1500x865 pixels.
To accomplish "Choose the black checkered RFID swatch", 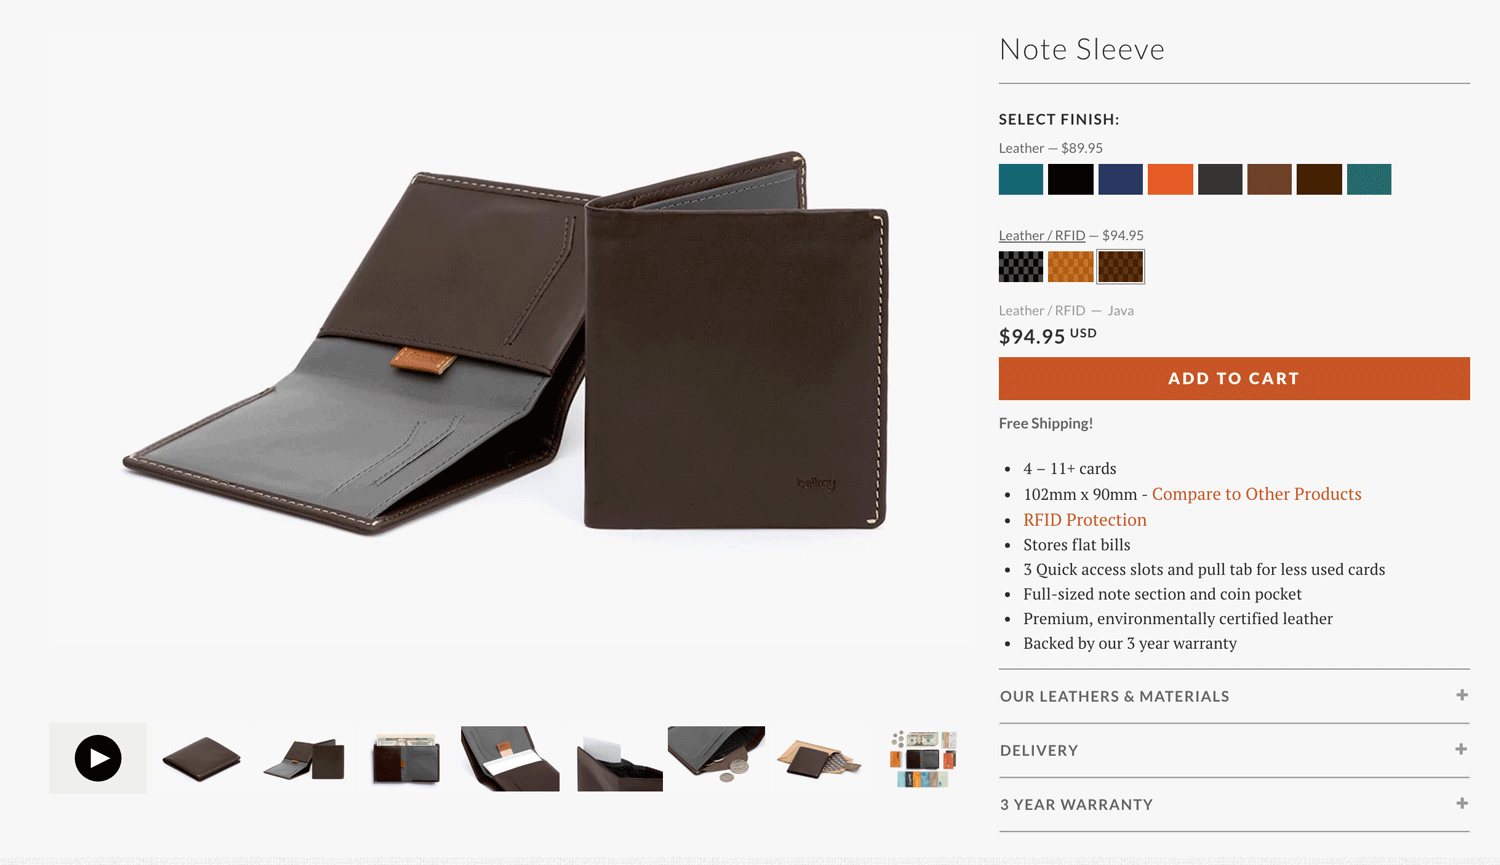I will [1021, 266].
